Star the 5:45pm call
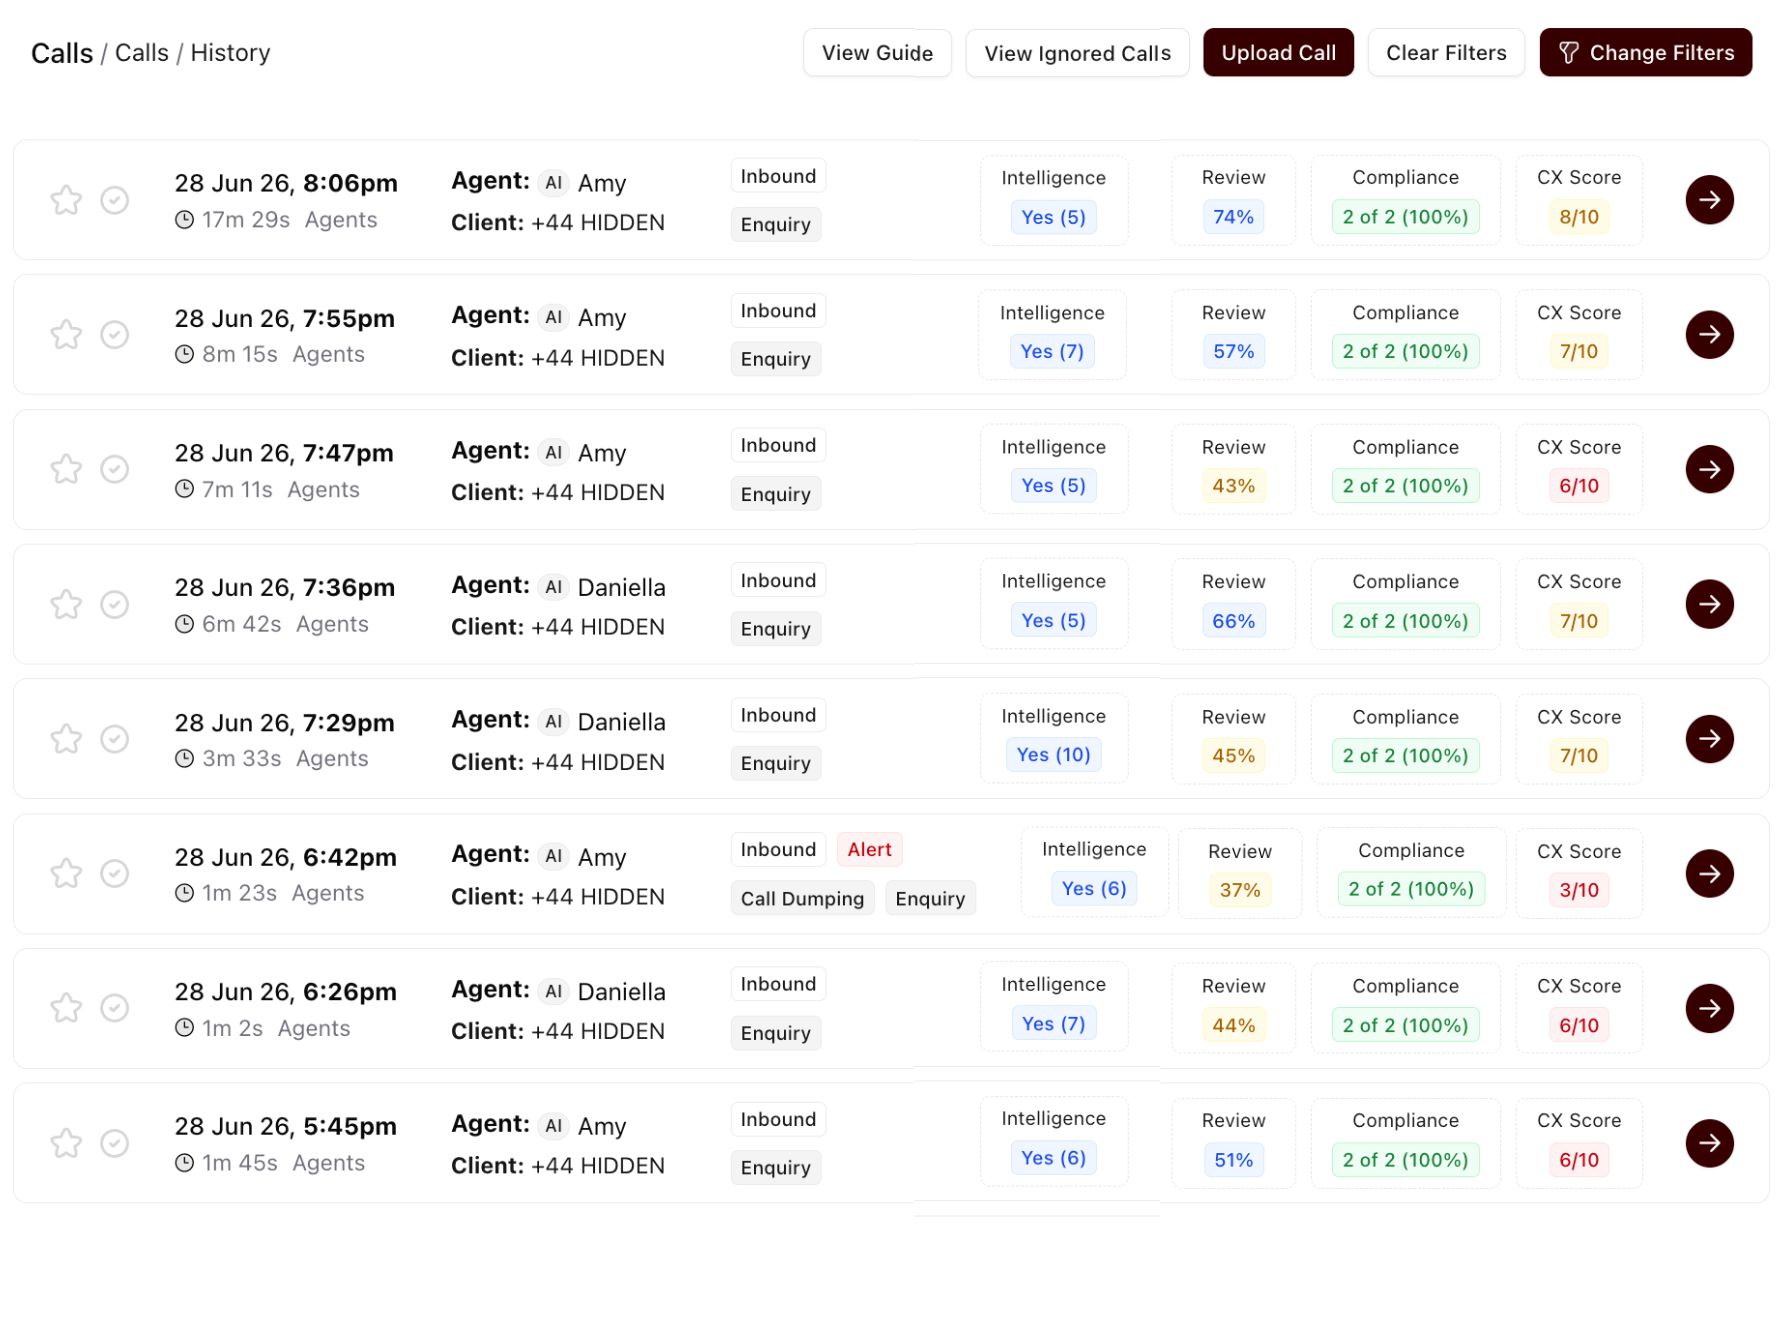The height and width of the screenshot is (1338, 1782). 66,1143
